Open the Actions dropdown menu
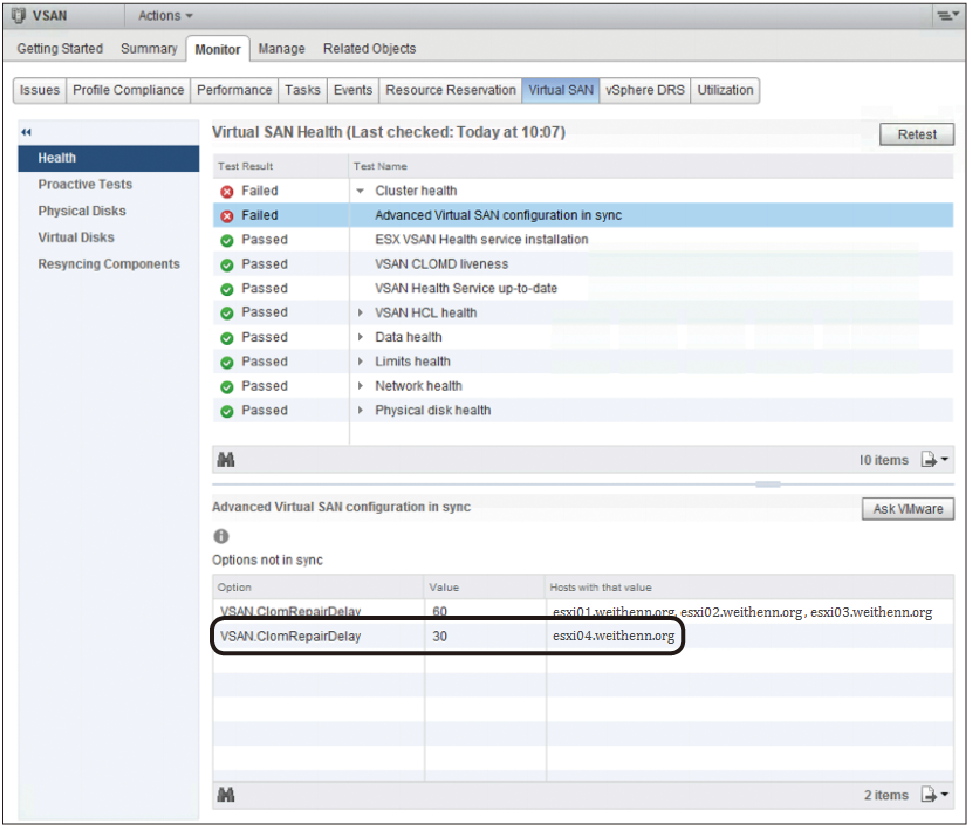 coord(165,15)
